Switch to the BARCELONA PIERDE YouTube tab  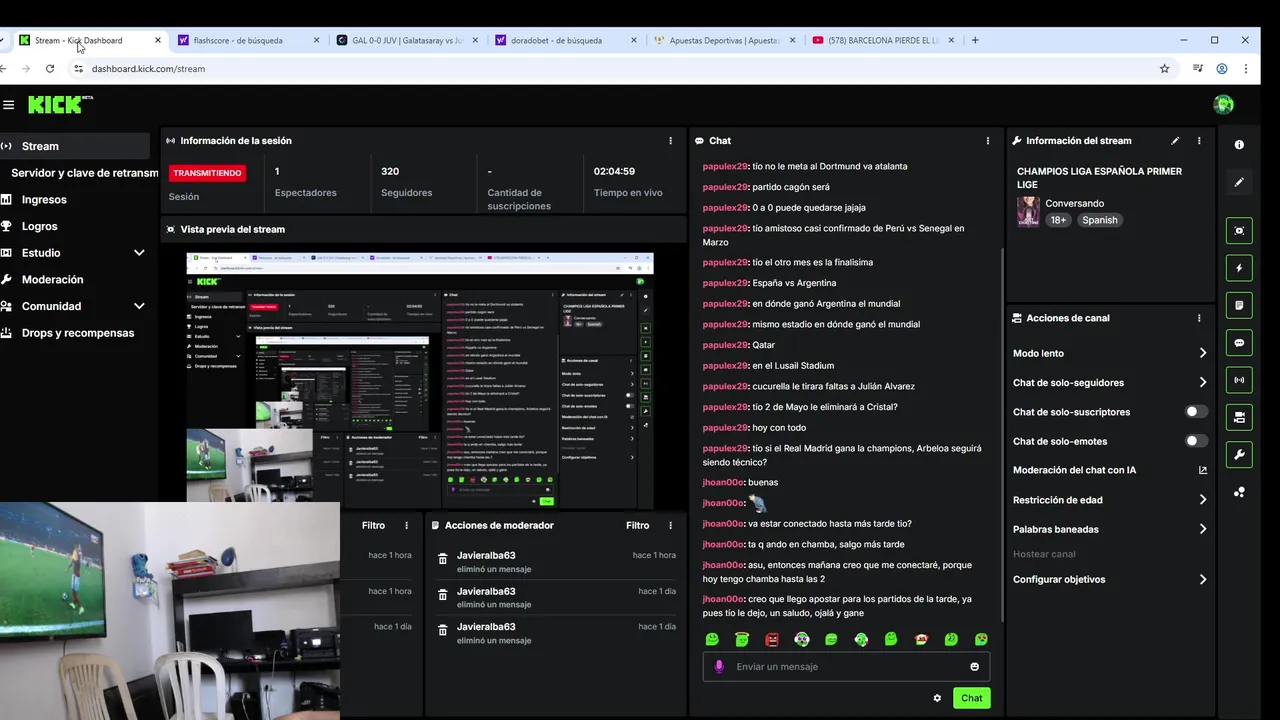pos(884,40)
